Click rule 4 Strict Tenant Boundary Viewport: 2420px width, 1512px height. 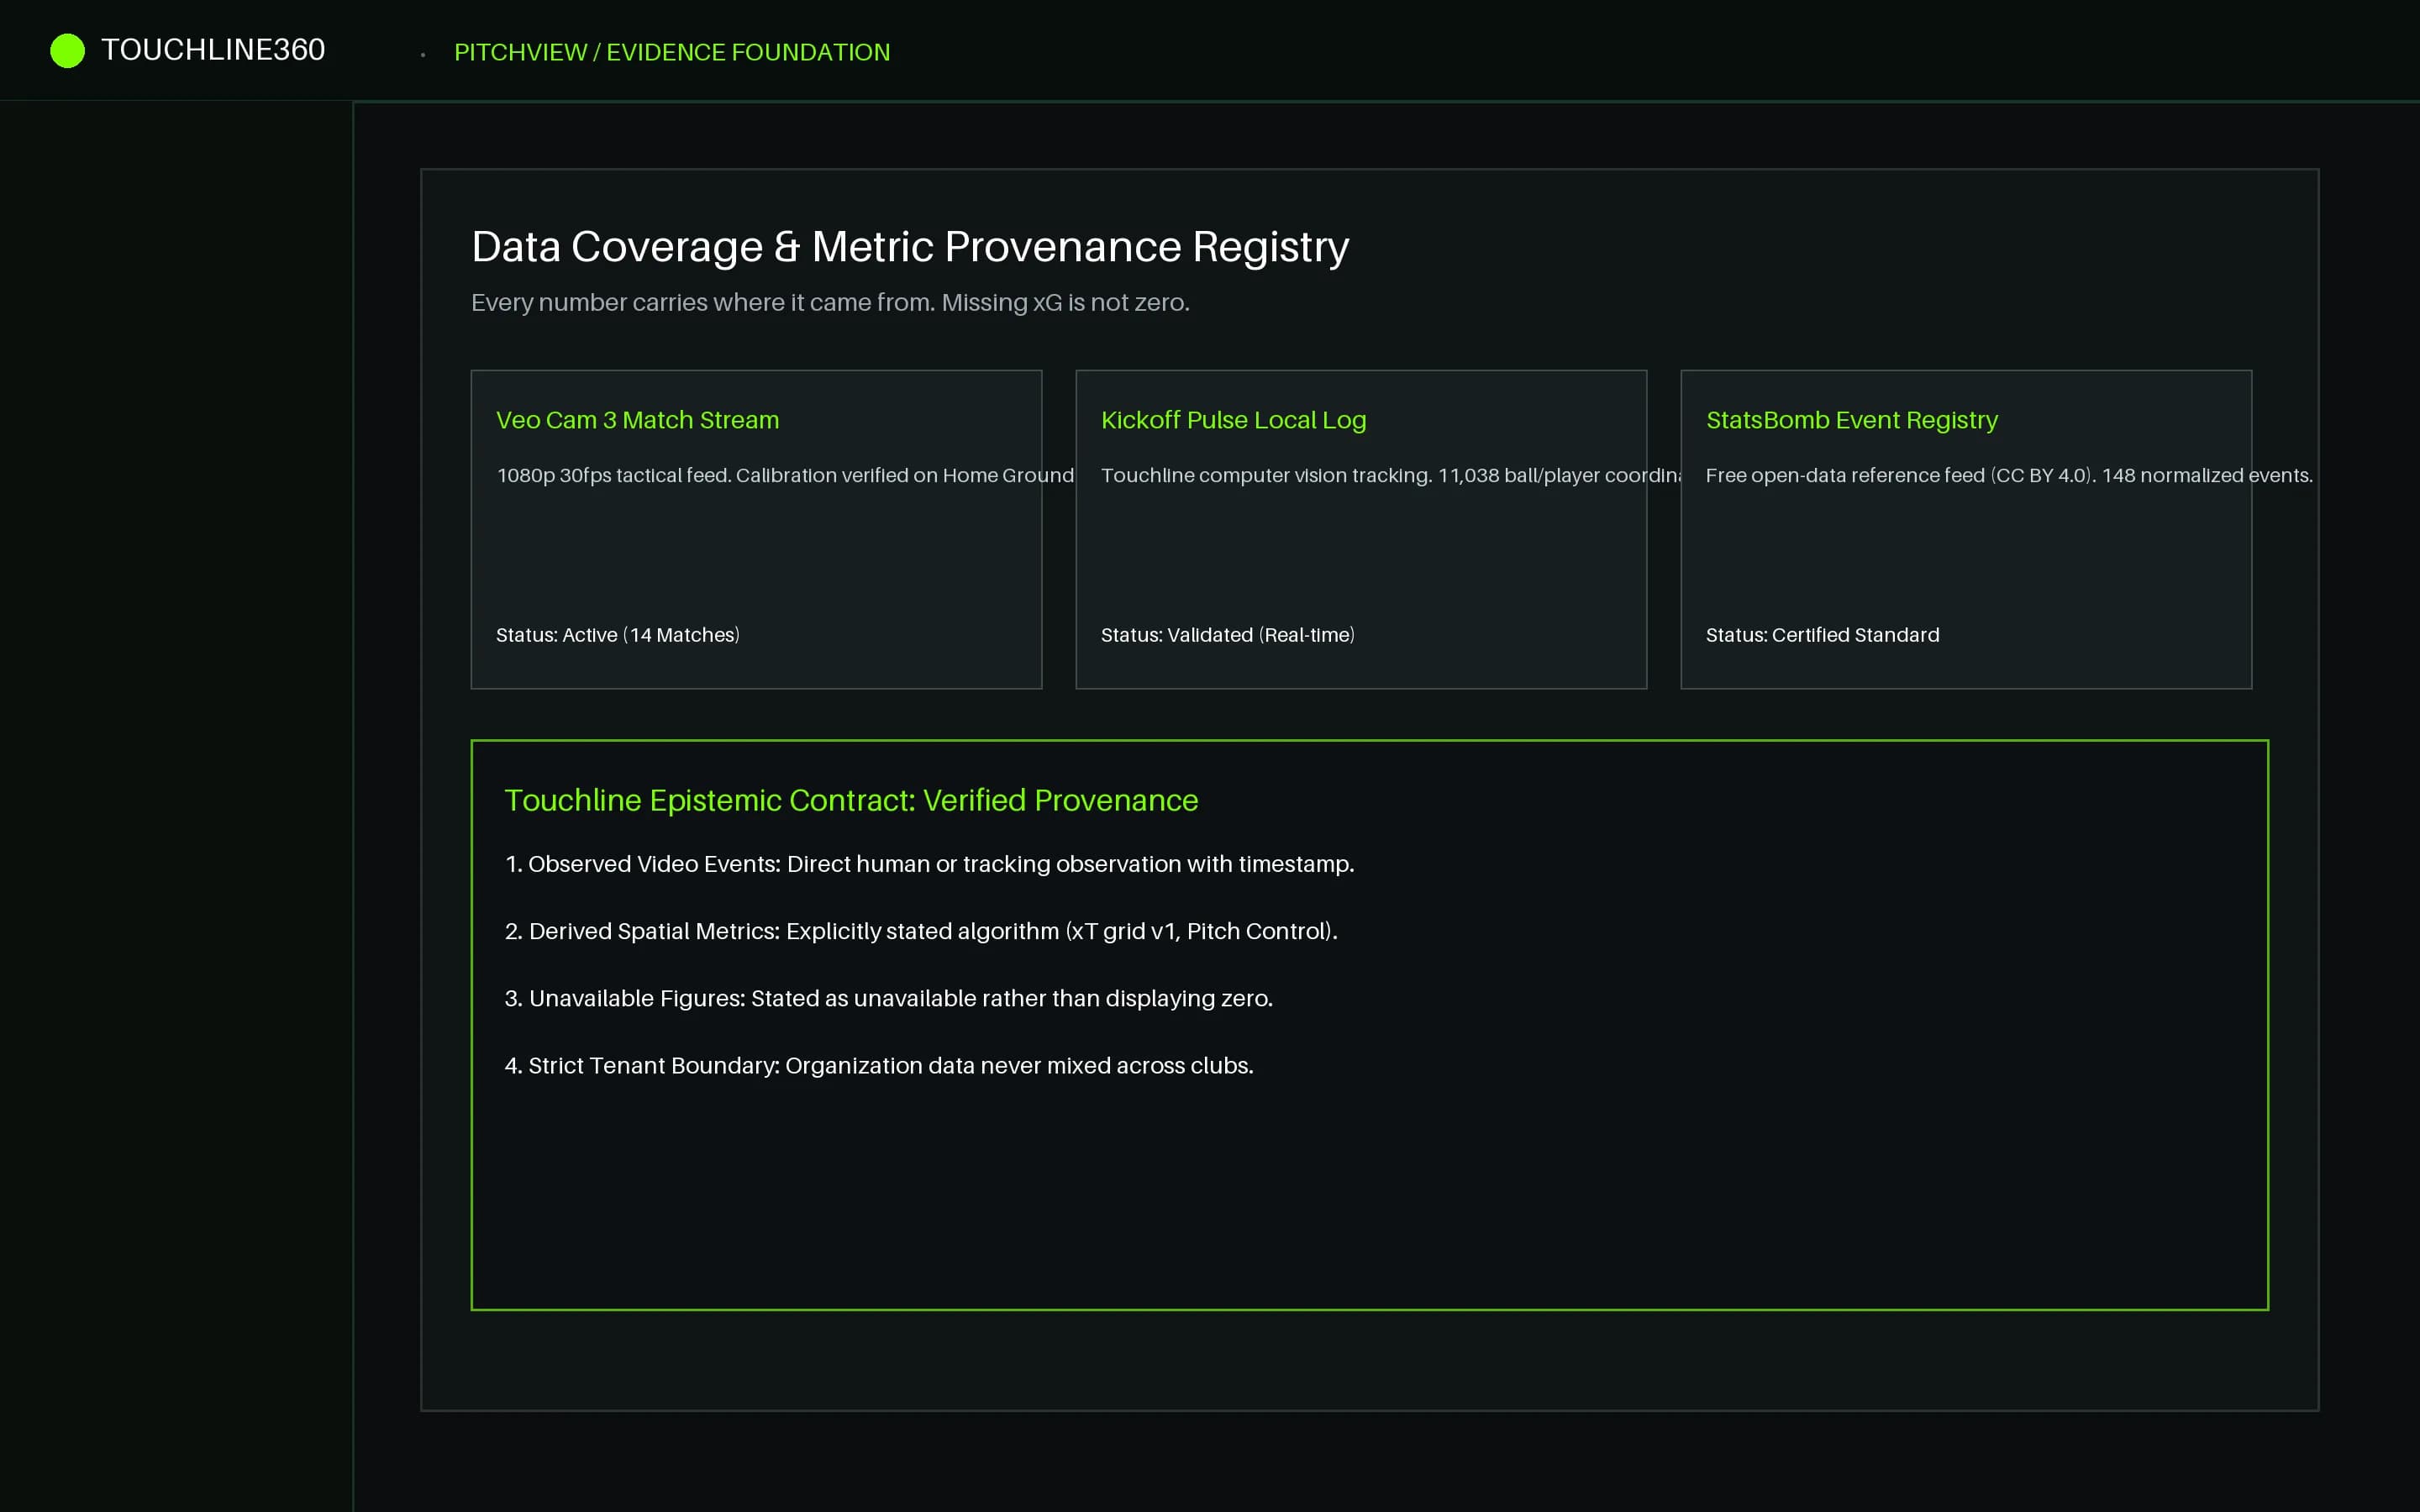point(878,1065)
